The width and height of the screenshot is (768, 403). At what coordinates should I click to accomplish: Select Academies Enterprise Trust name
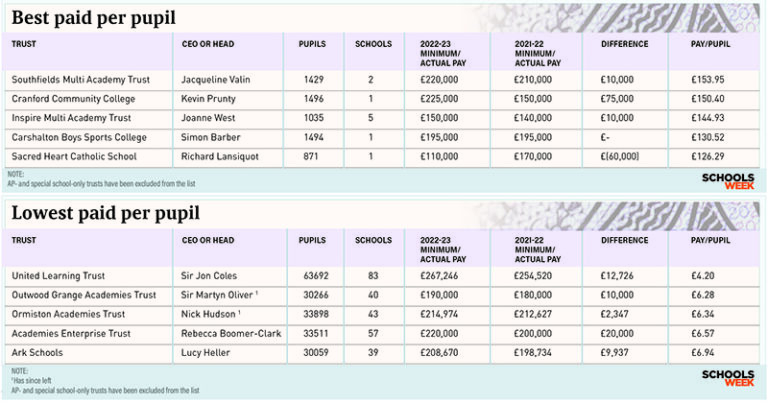[x=71, y=333]
